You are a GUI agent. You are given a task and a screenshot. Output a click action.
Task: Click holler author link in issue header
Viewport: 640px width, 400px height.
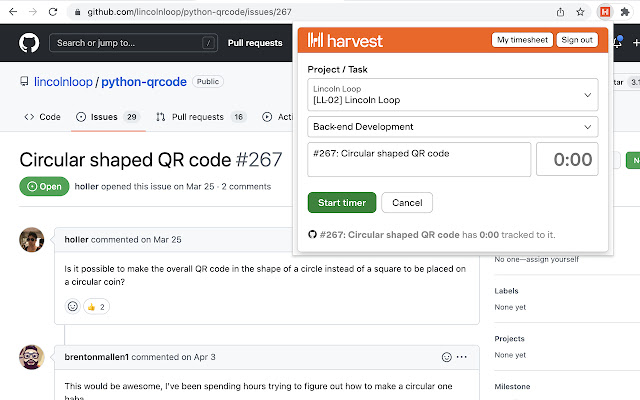coord(87,187)
